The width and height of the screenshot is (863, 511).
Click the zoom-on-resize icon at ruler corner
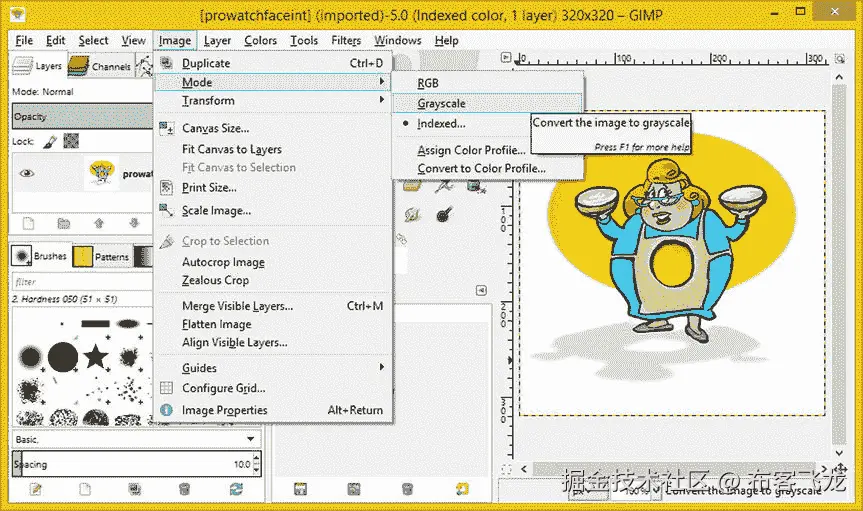point(840,58)
